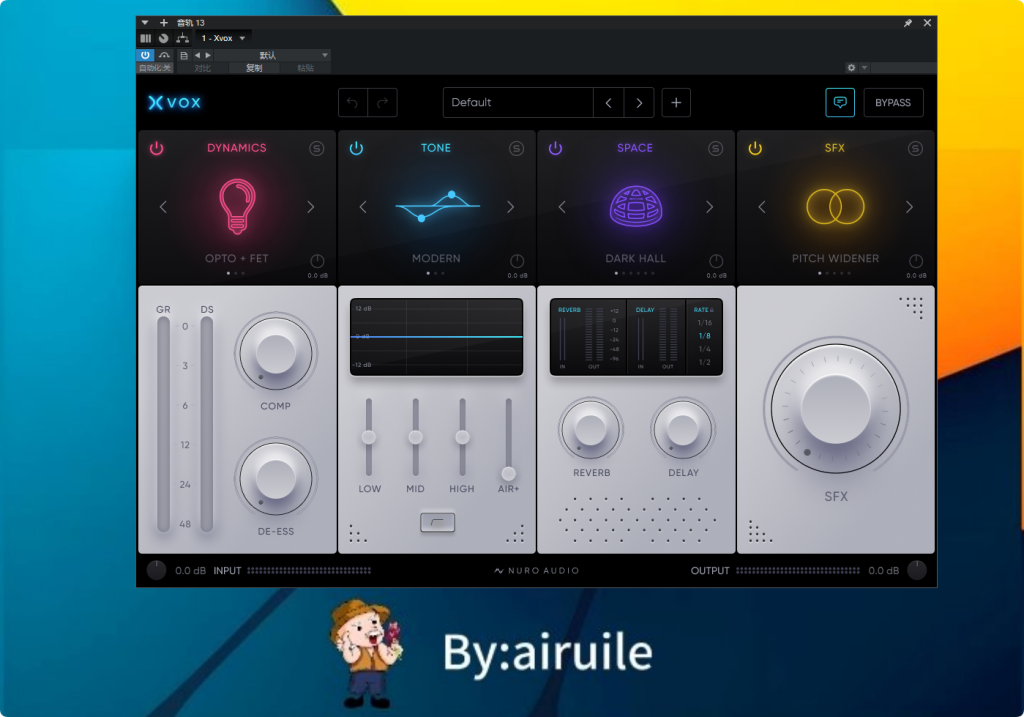Click the MID tone slider handle
This screenshot has width=1024, height=717.
415,437
